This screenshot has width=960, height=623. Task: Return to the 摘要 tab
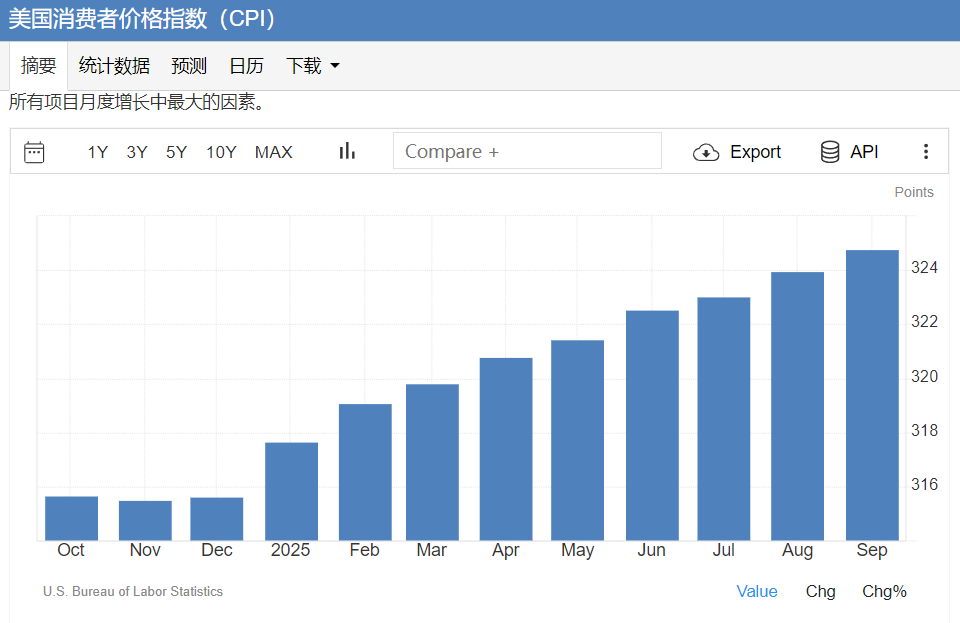tap(39, 65)
